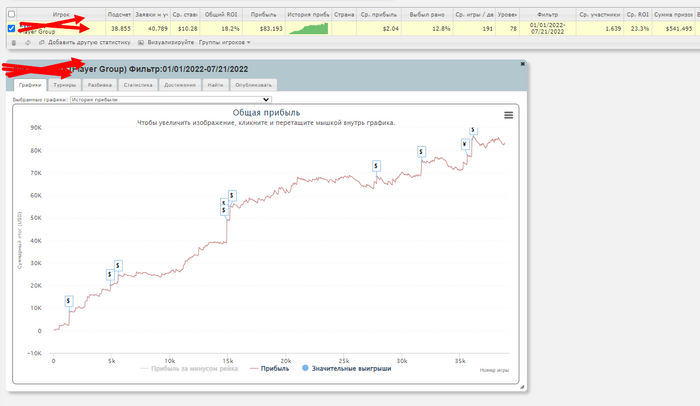Click the 'Общая прибыль' chart title
700x406 pixels.
coord(266,113)
